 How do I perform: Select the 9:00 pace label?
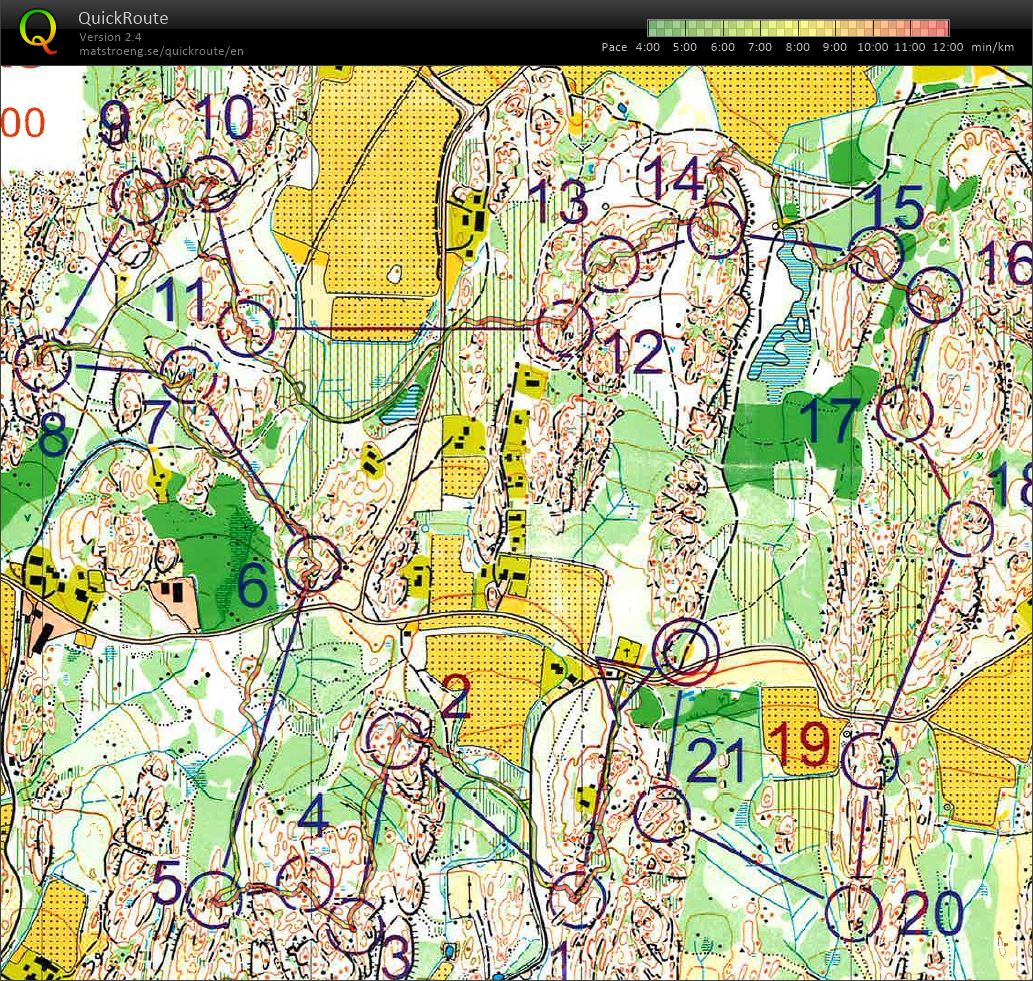pyautogui.click(x=835, y=47)
